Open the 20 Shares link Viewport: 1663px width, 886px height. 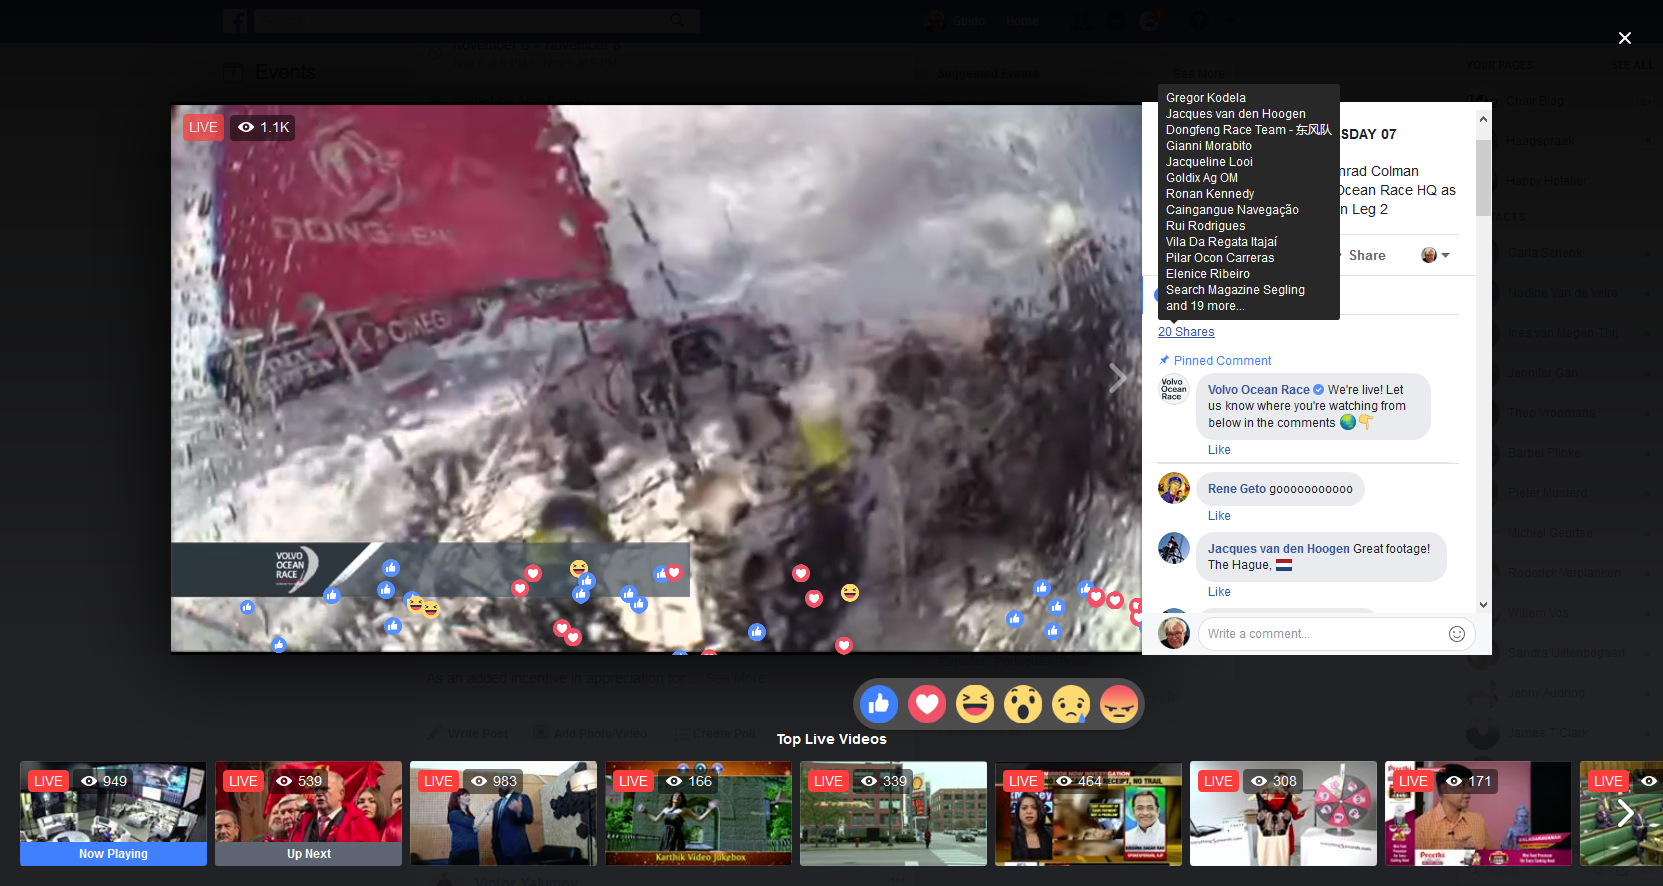pyautogui.click(x=1186, y=332)
